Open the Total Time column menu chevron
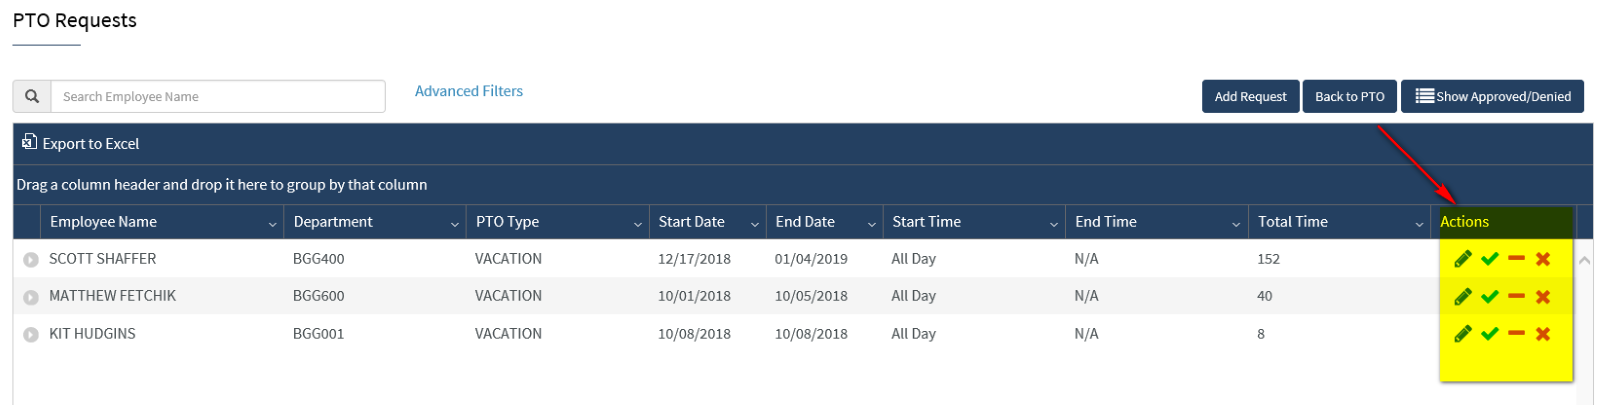 point(1419,224)
